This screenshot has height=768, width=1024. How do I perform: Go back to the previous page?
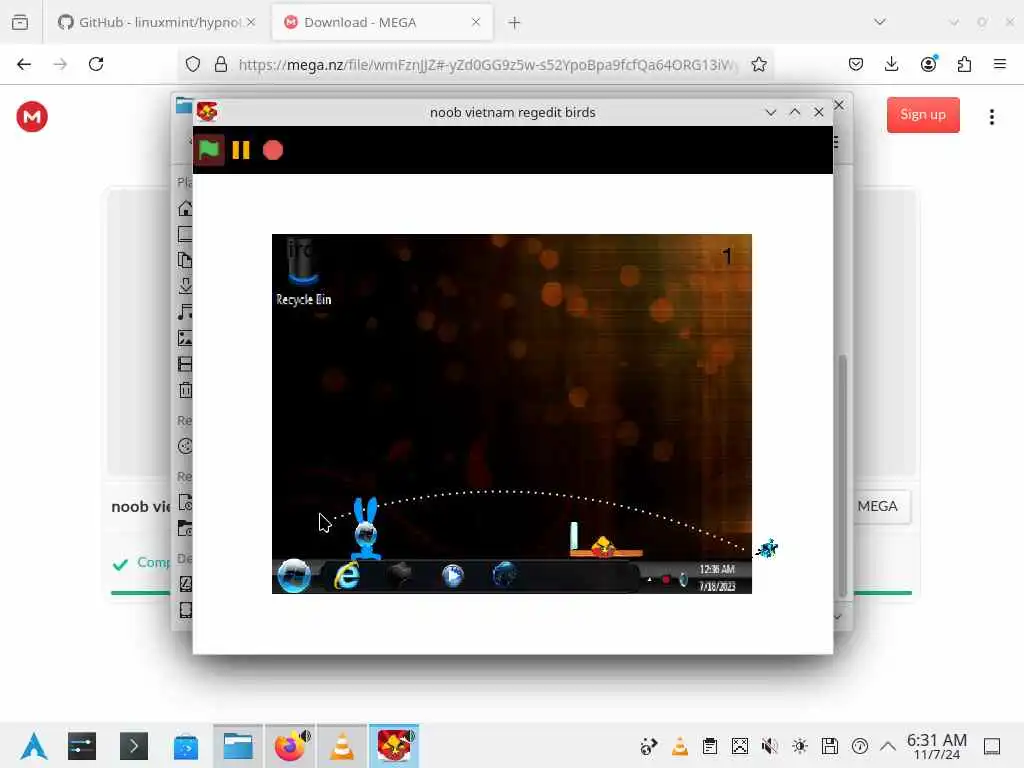24,64
